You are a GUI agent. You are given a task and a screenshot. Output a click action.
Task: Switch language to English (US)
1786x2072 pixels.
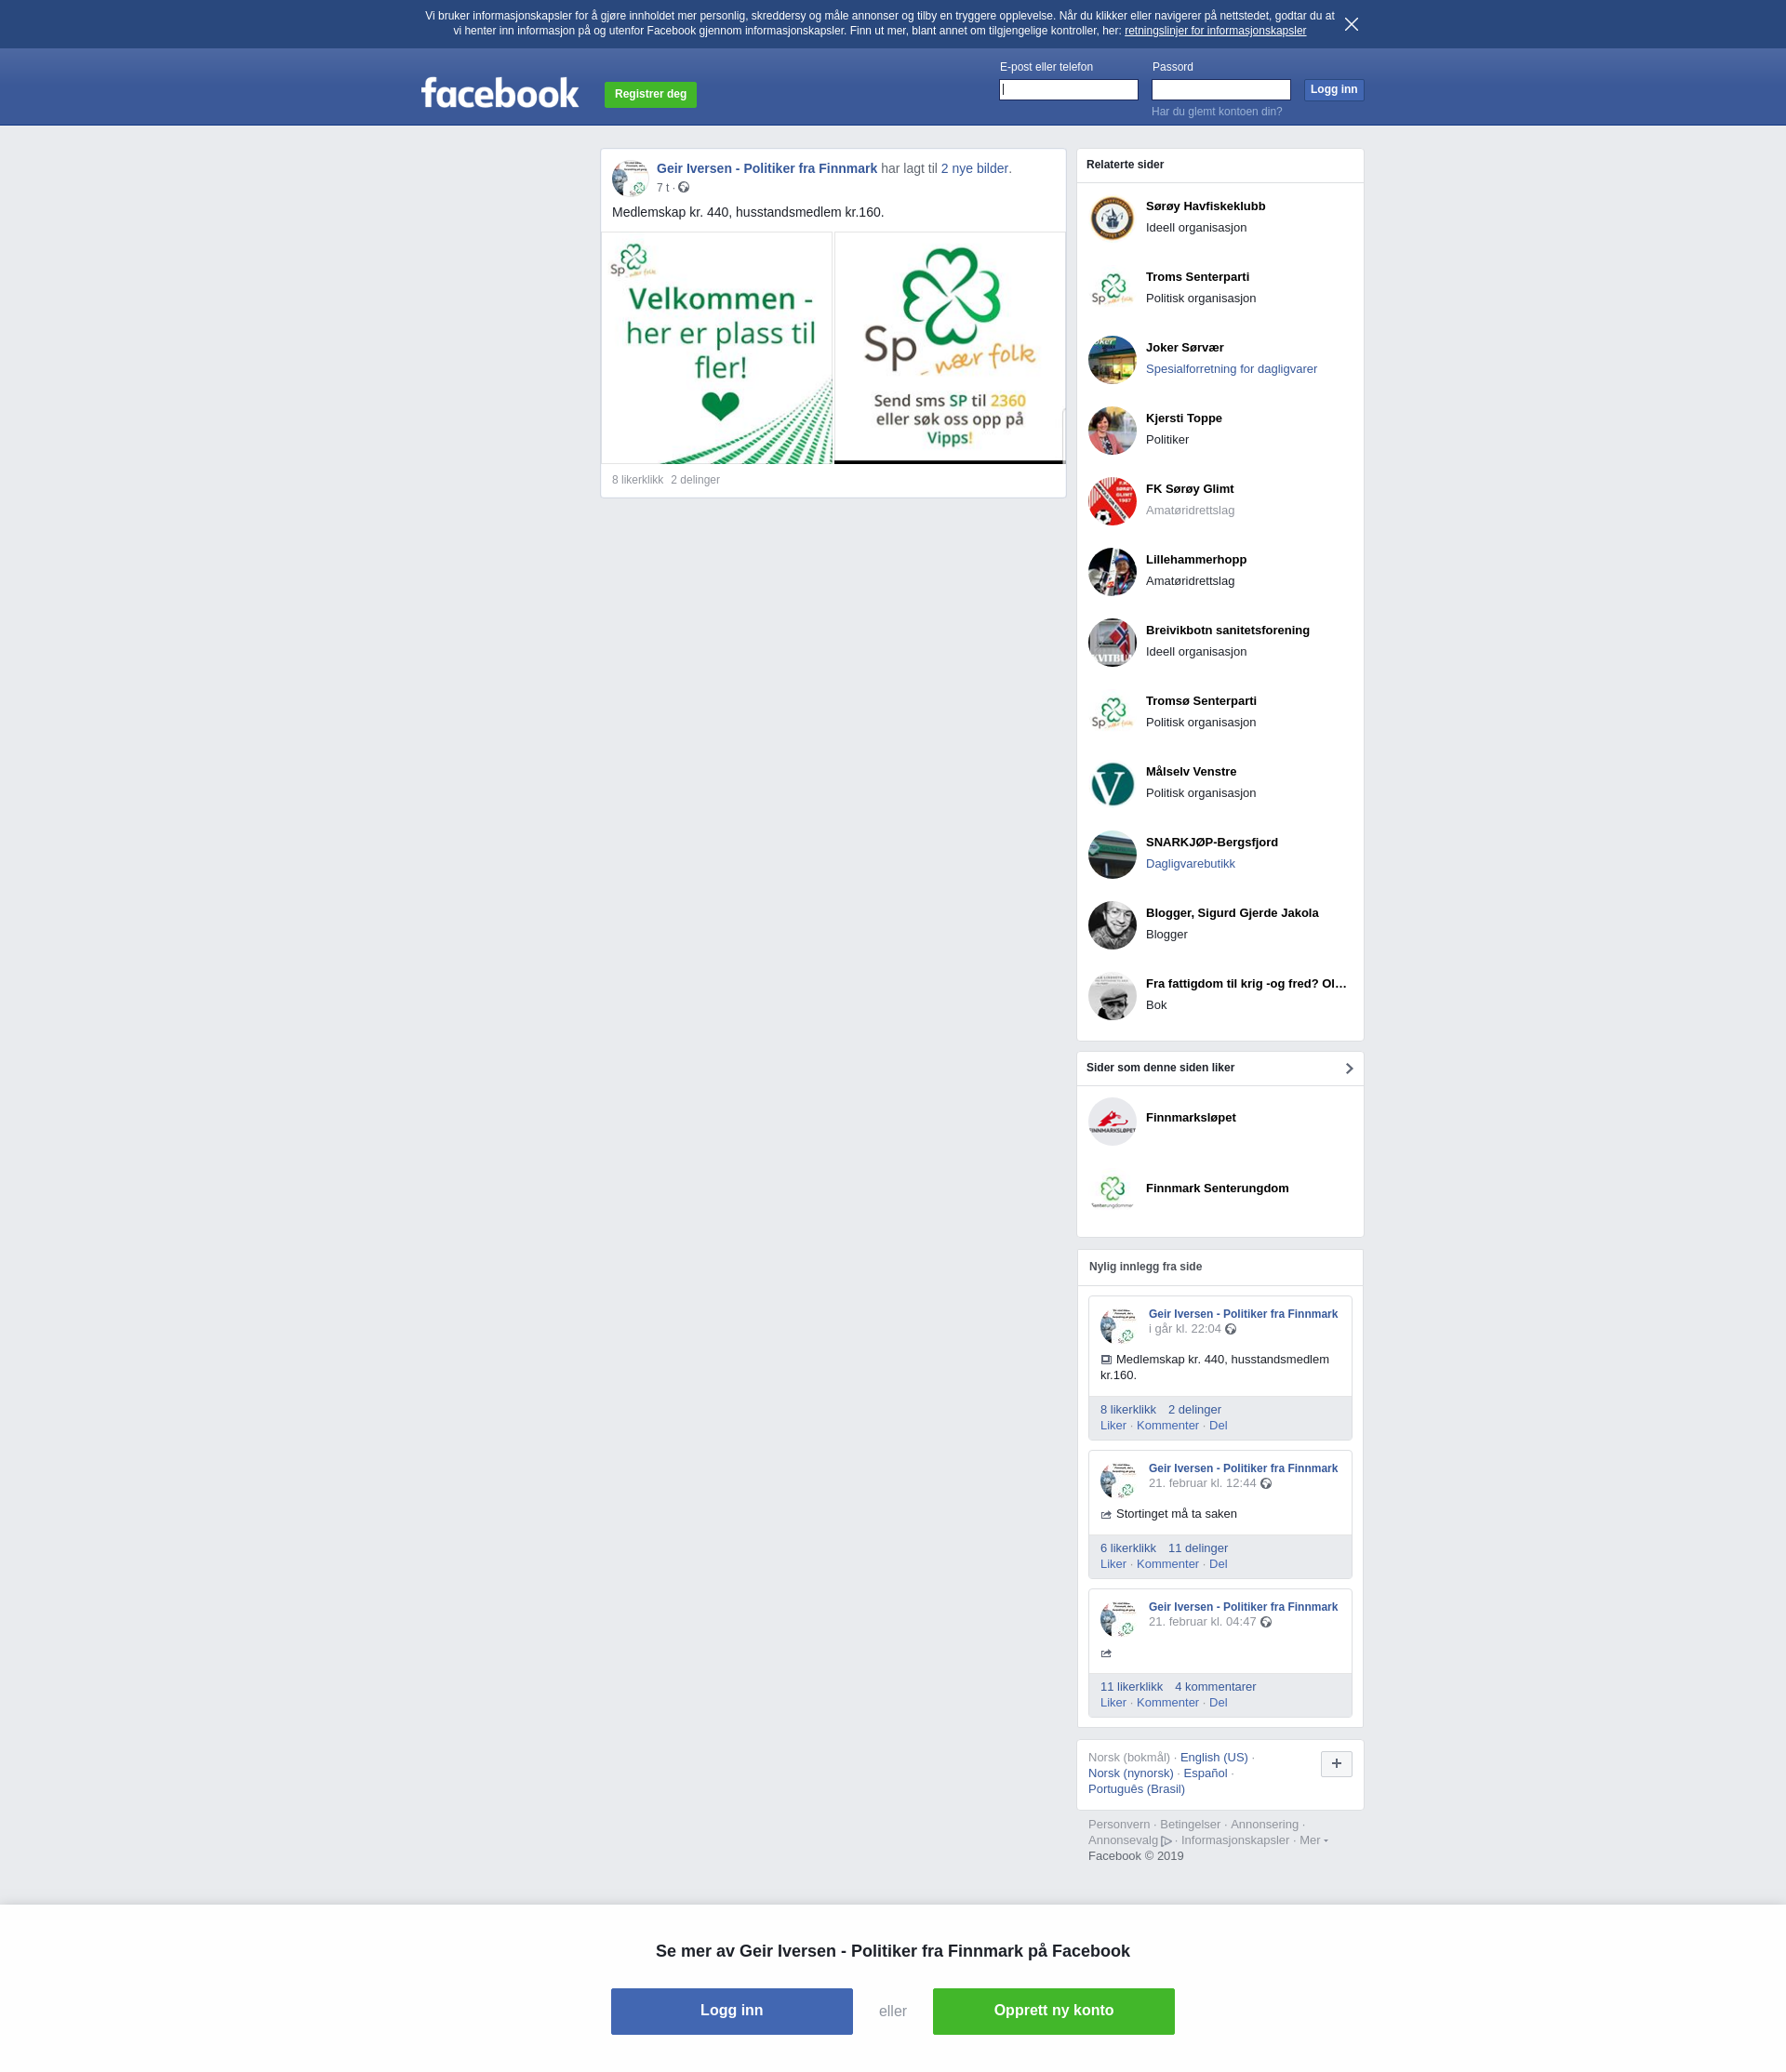click(1213, 1757)
